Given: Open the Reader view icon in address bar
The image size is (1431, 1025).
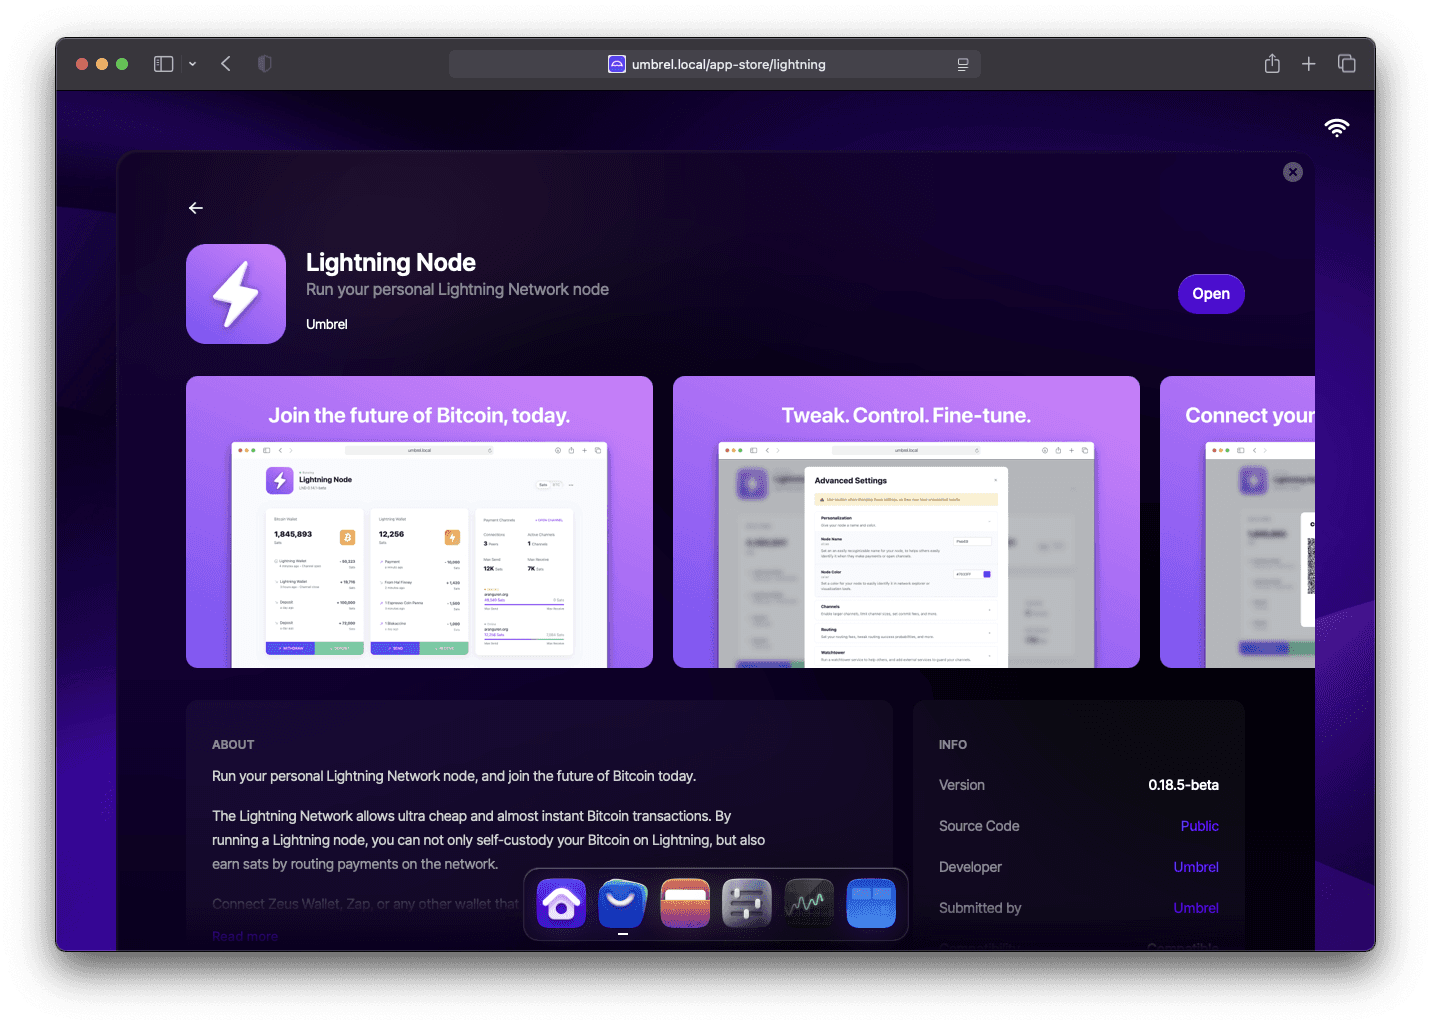Looking at the screenshot, I should point(963,64).
